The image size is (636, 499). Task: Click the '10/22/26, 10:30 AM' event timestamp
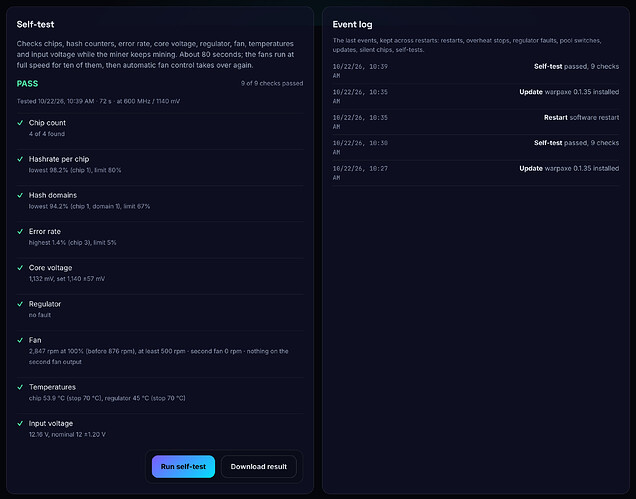[360, 148]
